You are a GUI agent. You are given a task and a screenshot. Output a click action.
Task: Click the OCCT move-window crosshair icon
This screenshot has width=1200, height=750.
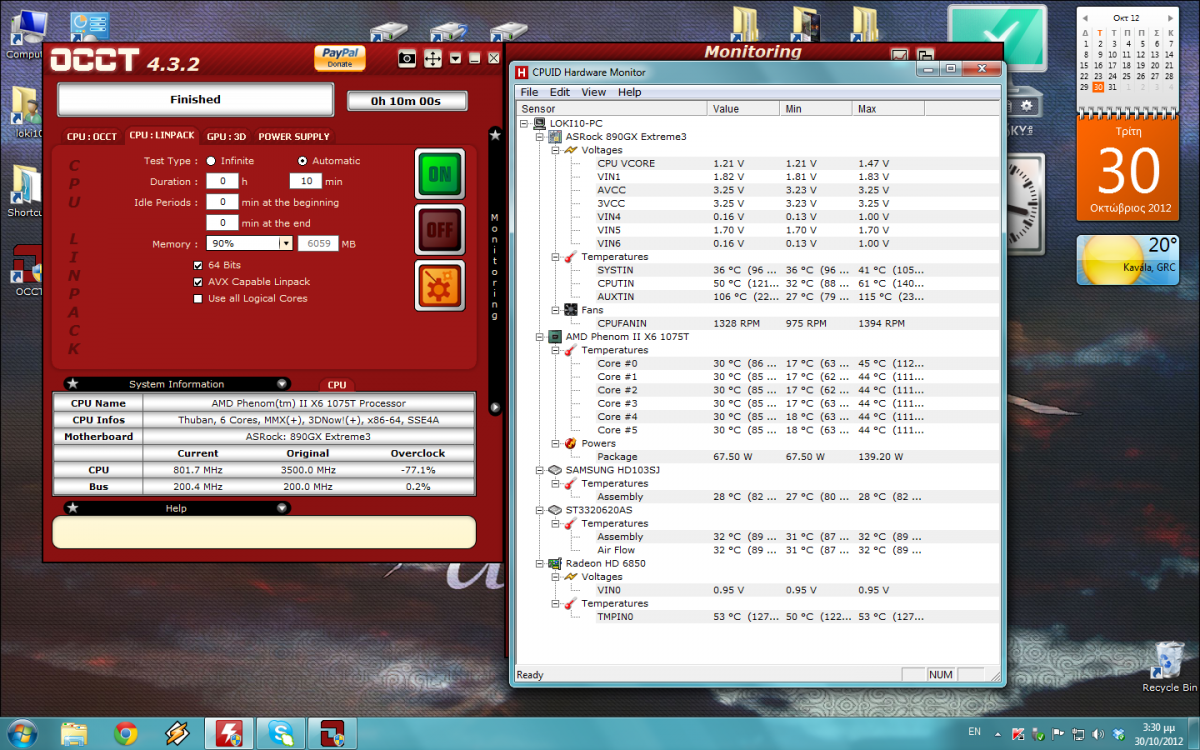pyautogui.click(x=433, y=59)
